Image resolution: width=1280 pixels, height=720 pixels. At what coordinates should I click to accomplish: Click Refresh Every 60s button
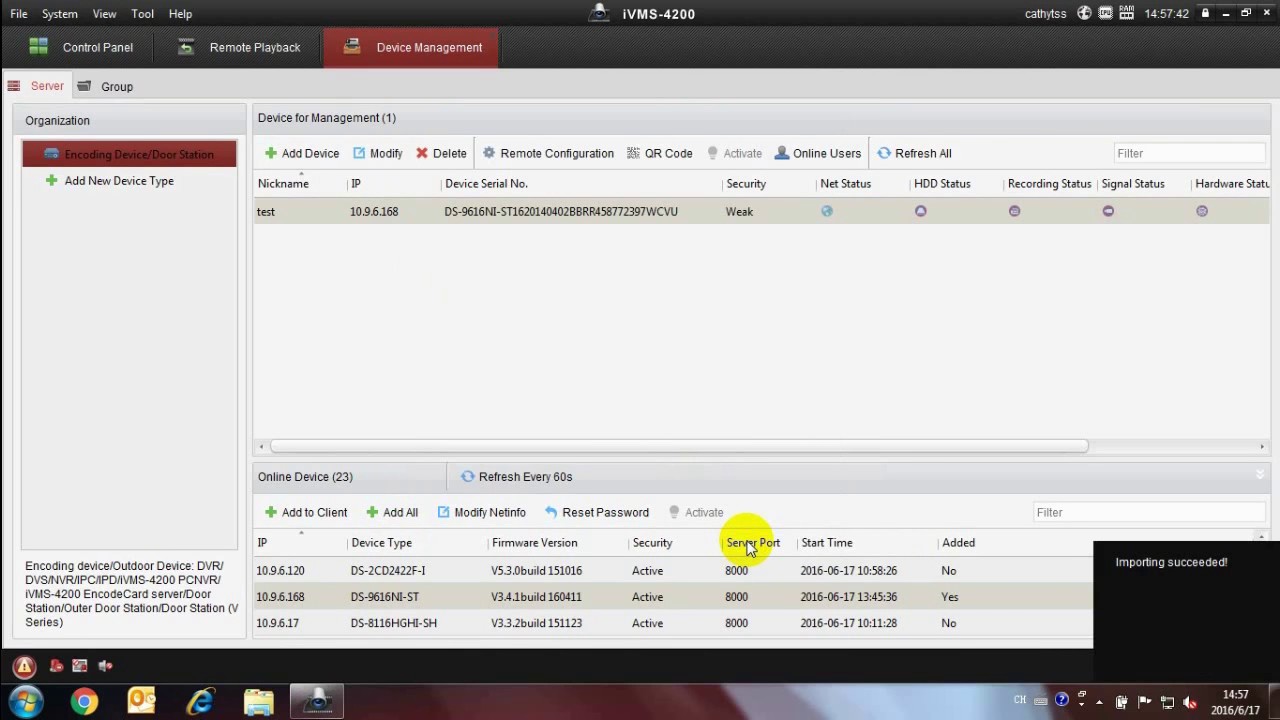[x=516, y=477]
